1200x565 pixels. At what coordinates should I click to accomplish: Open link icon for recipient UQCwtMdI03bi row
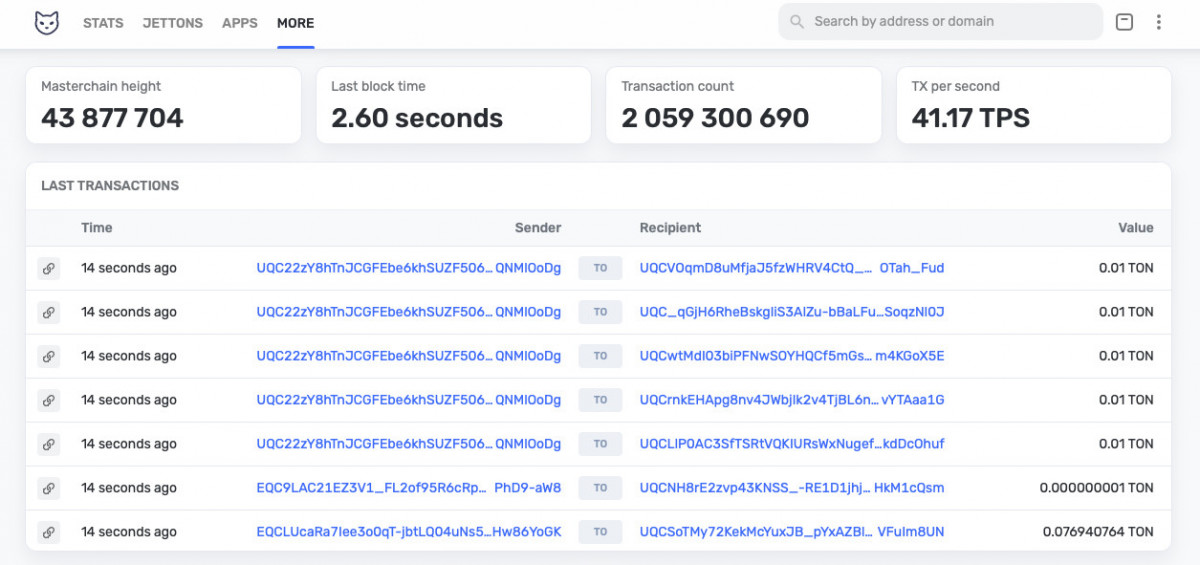tap(48, 356)
